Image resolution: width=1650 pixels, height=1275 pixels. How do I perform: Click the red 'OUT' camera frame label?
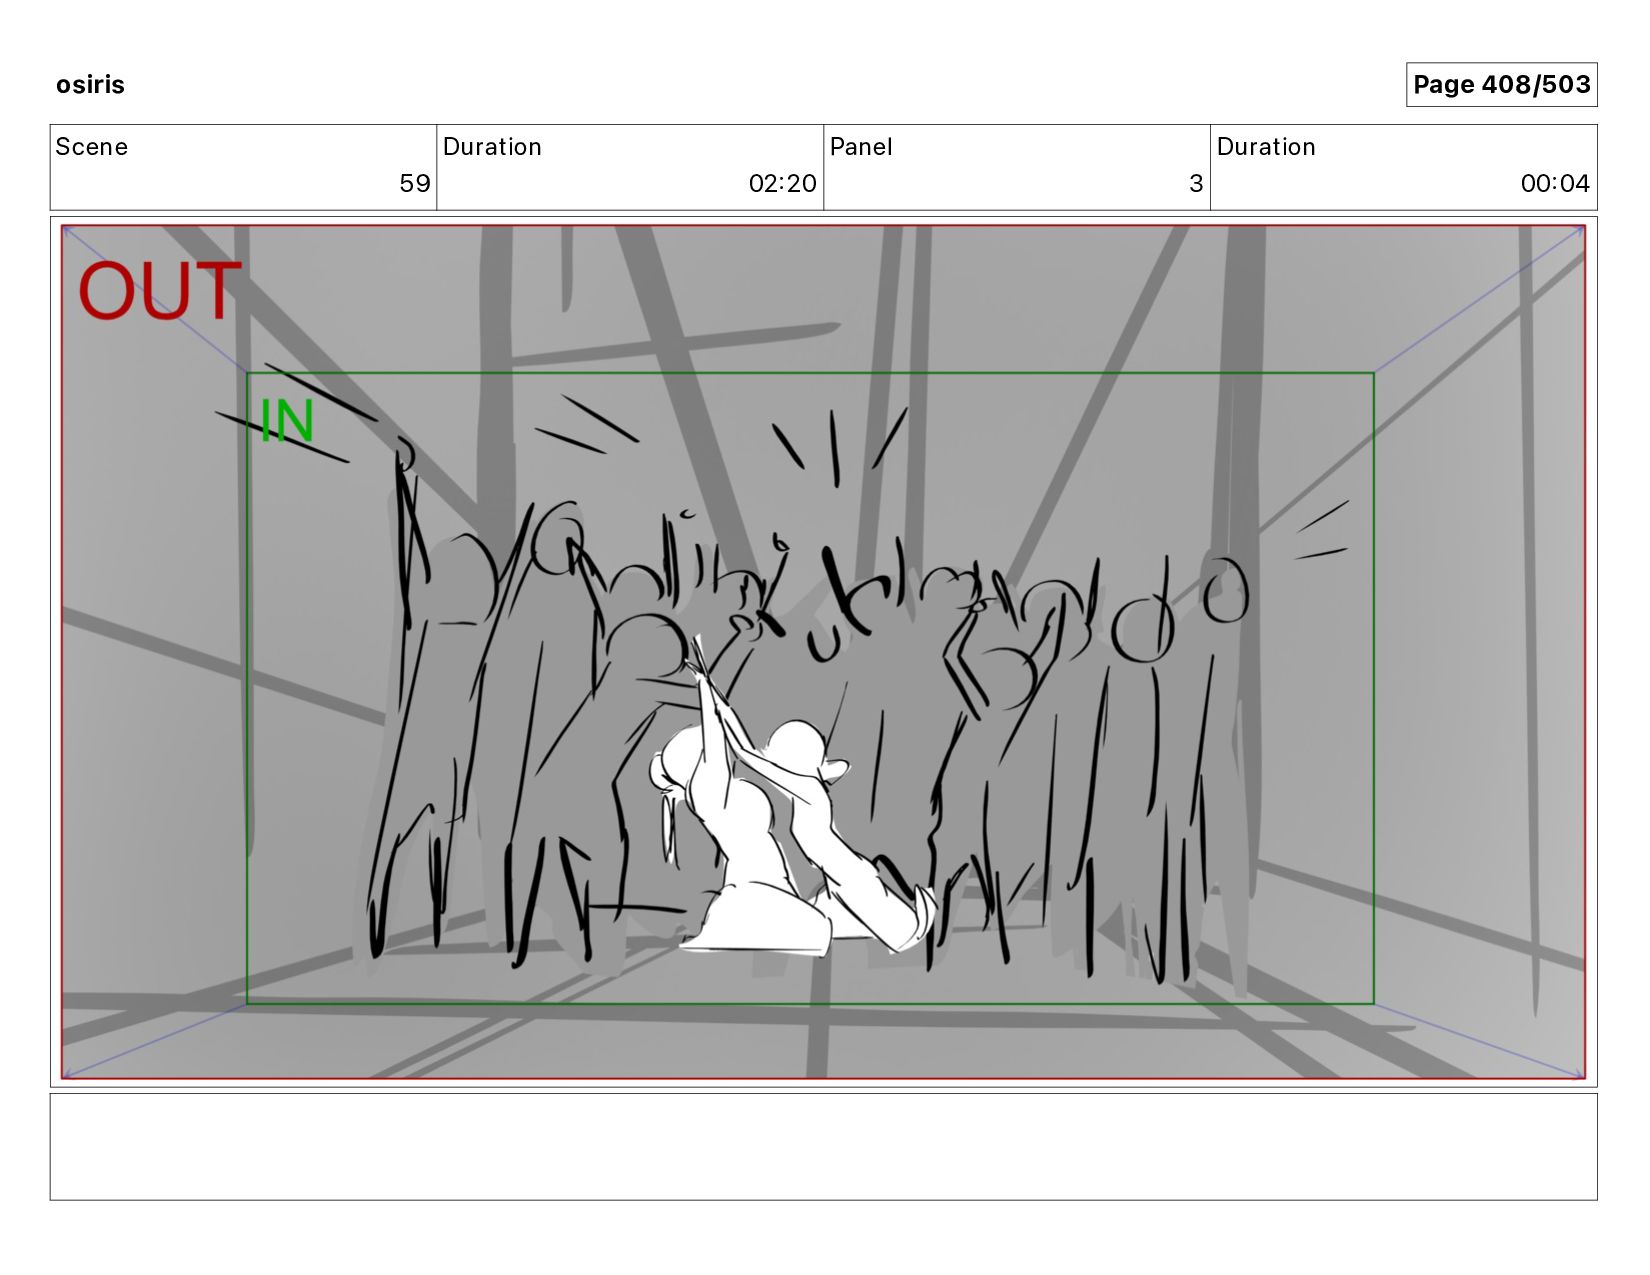[160, 291]
